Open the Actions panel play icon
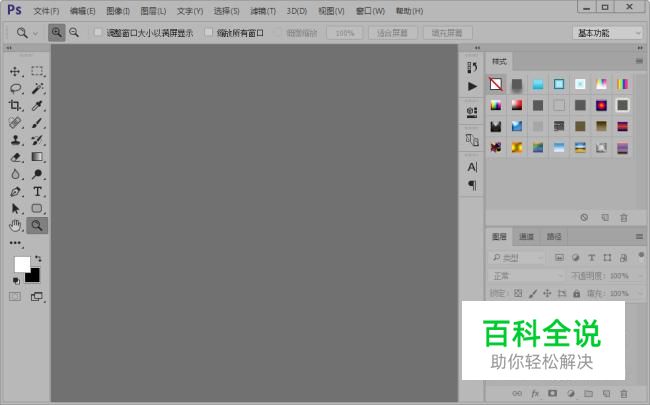The height and width of the screenshot is (405, 650). click(x=472, y=86)
